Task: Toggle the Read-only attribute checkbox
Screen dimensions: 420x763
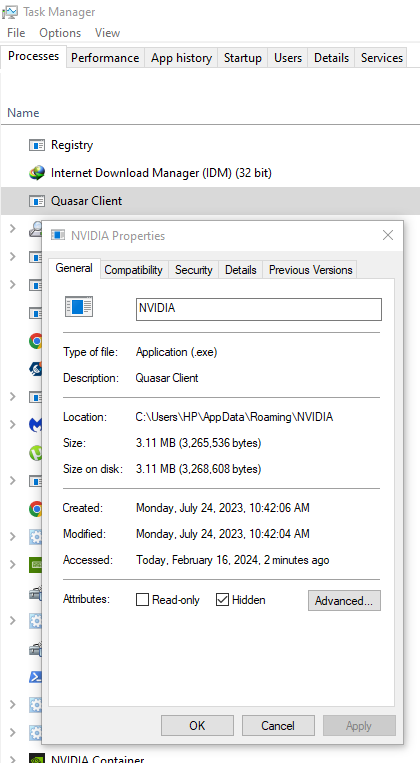Action: tap(142, 600)
